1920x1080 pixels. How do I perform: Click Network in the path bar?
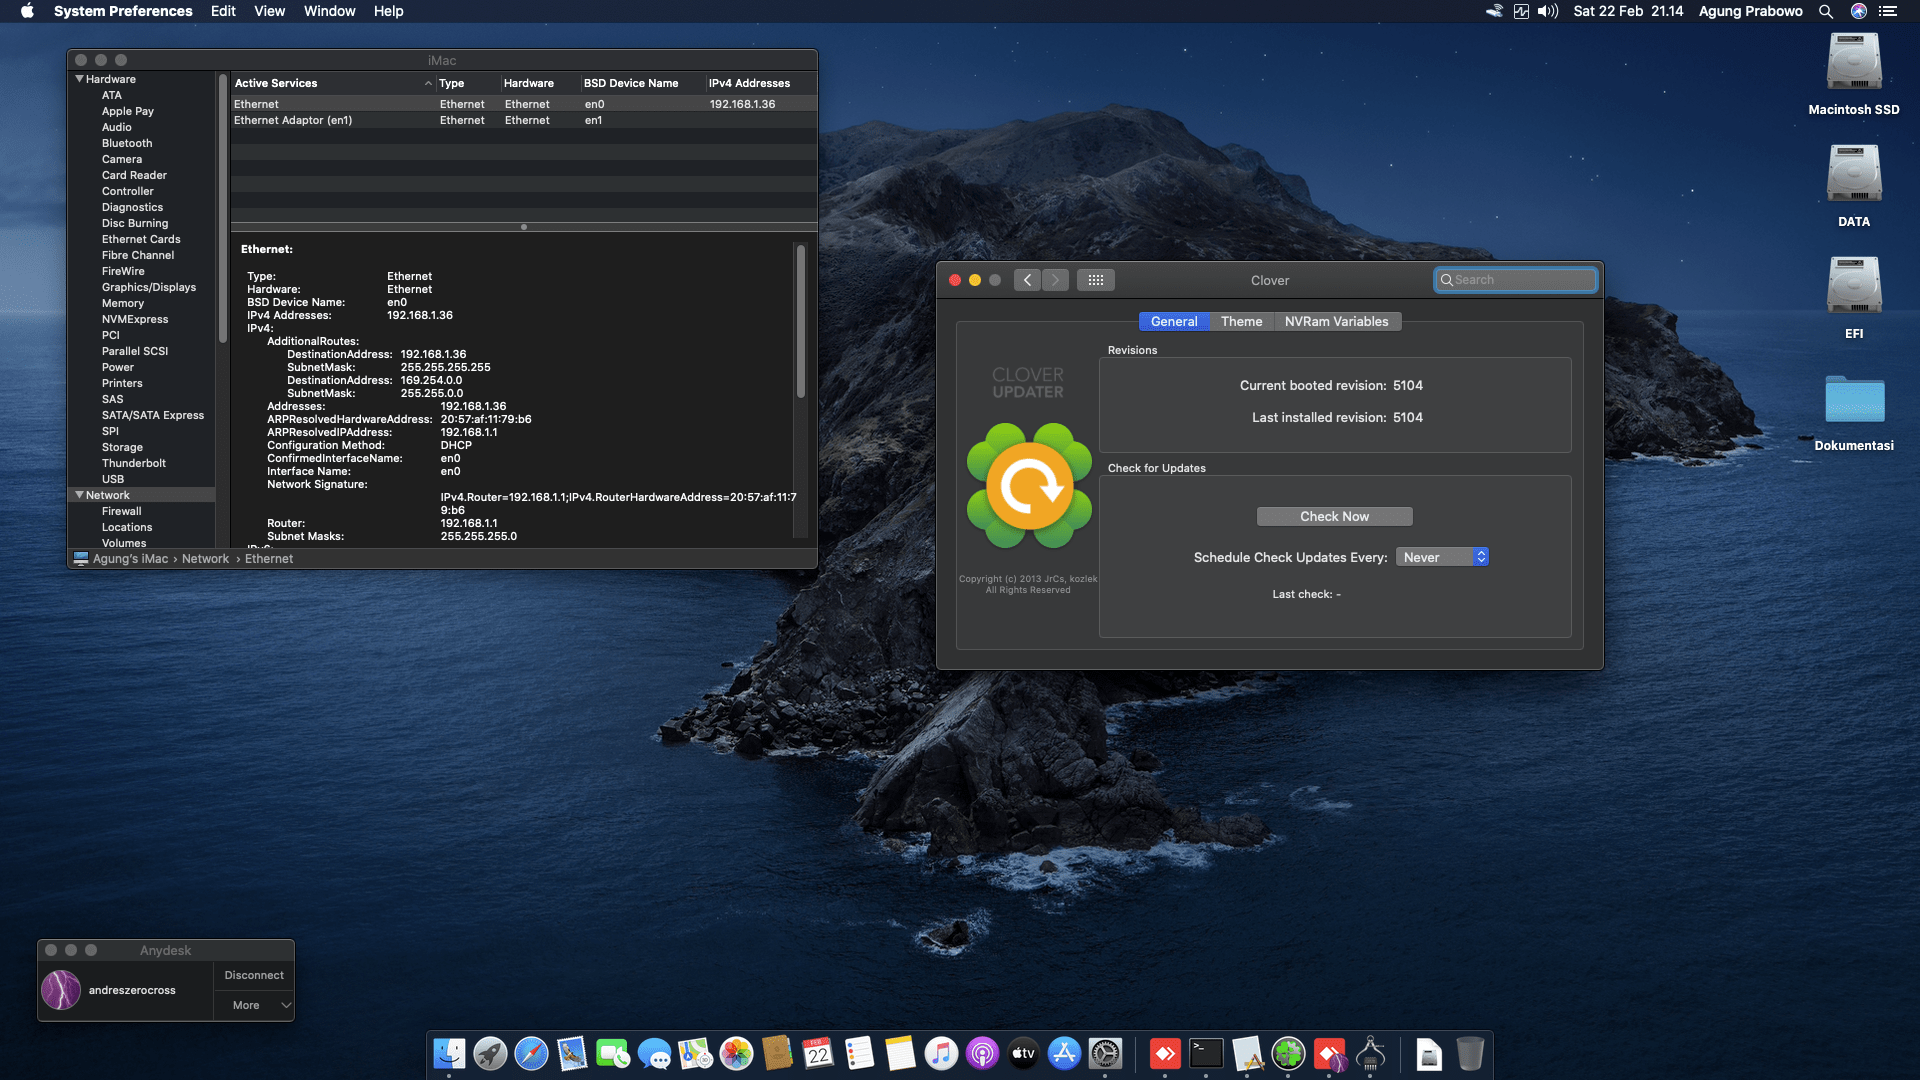point(205,559)
